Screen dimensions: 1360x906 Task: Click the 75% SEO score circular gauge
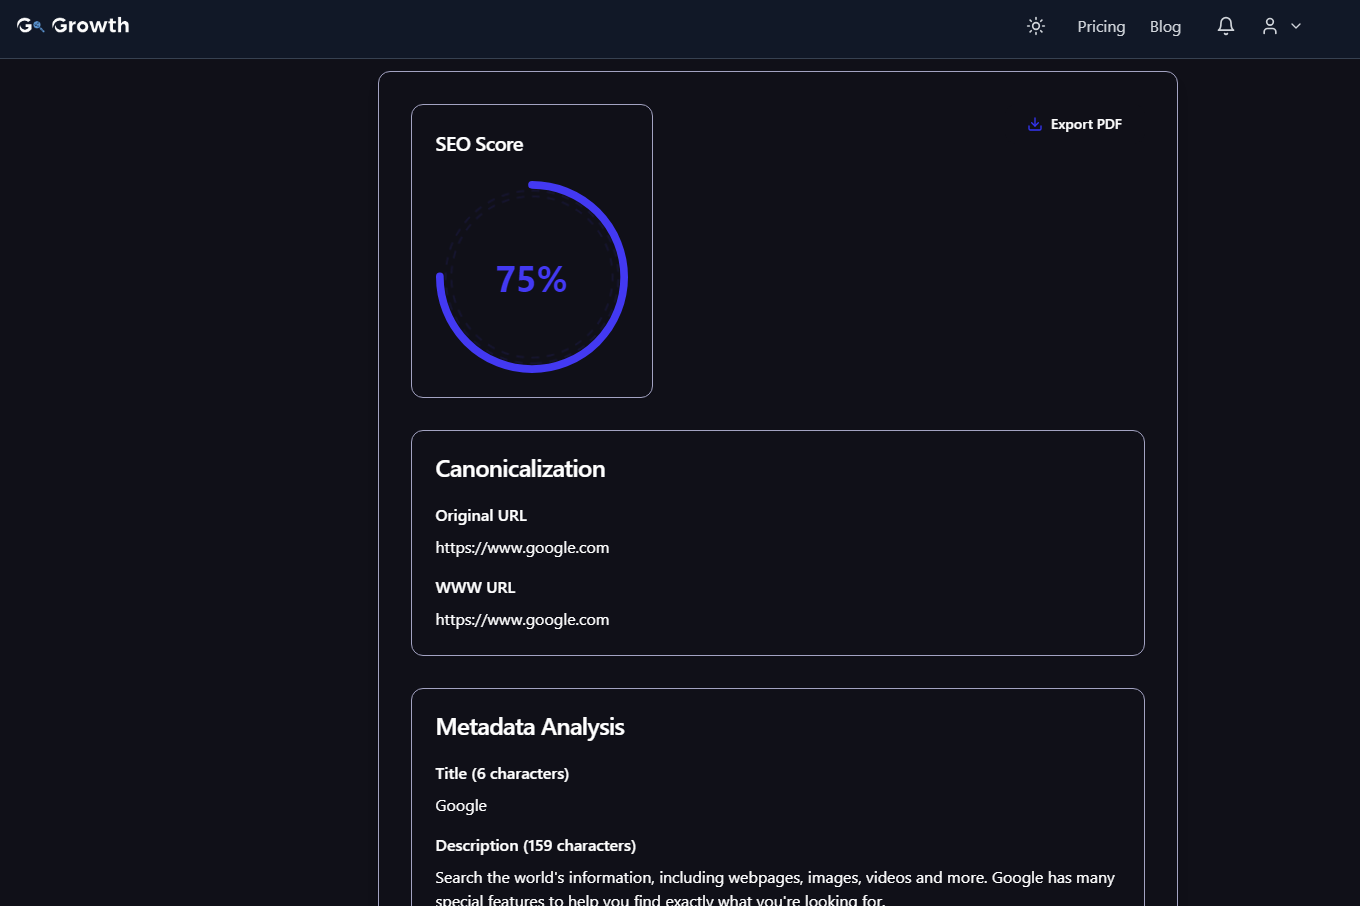[x=532, y=277]
